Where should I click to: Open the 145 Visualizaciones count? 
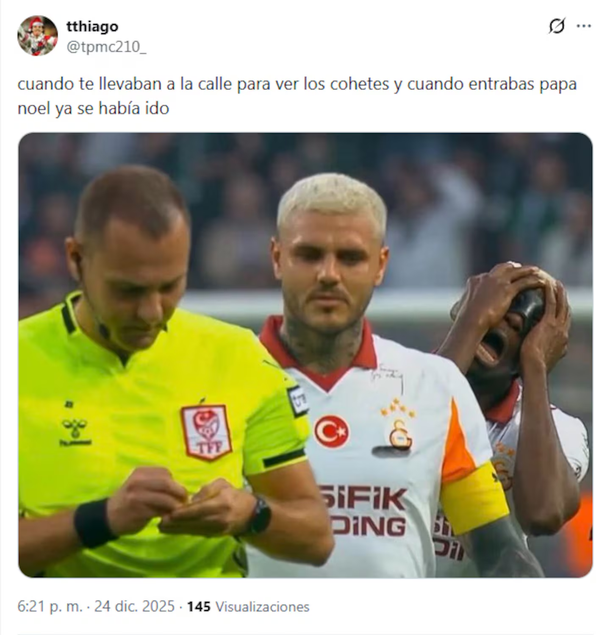(x=248, y=606)
